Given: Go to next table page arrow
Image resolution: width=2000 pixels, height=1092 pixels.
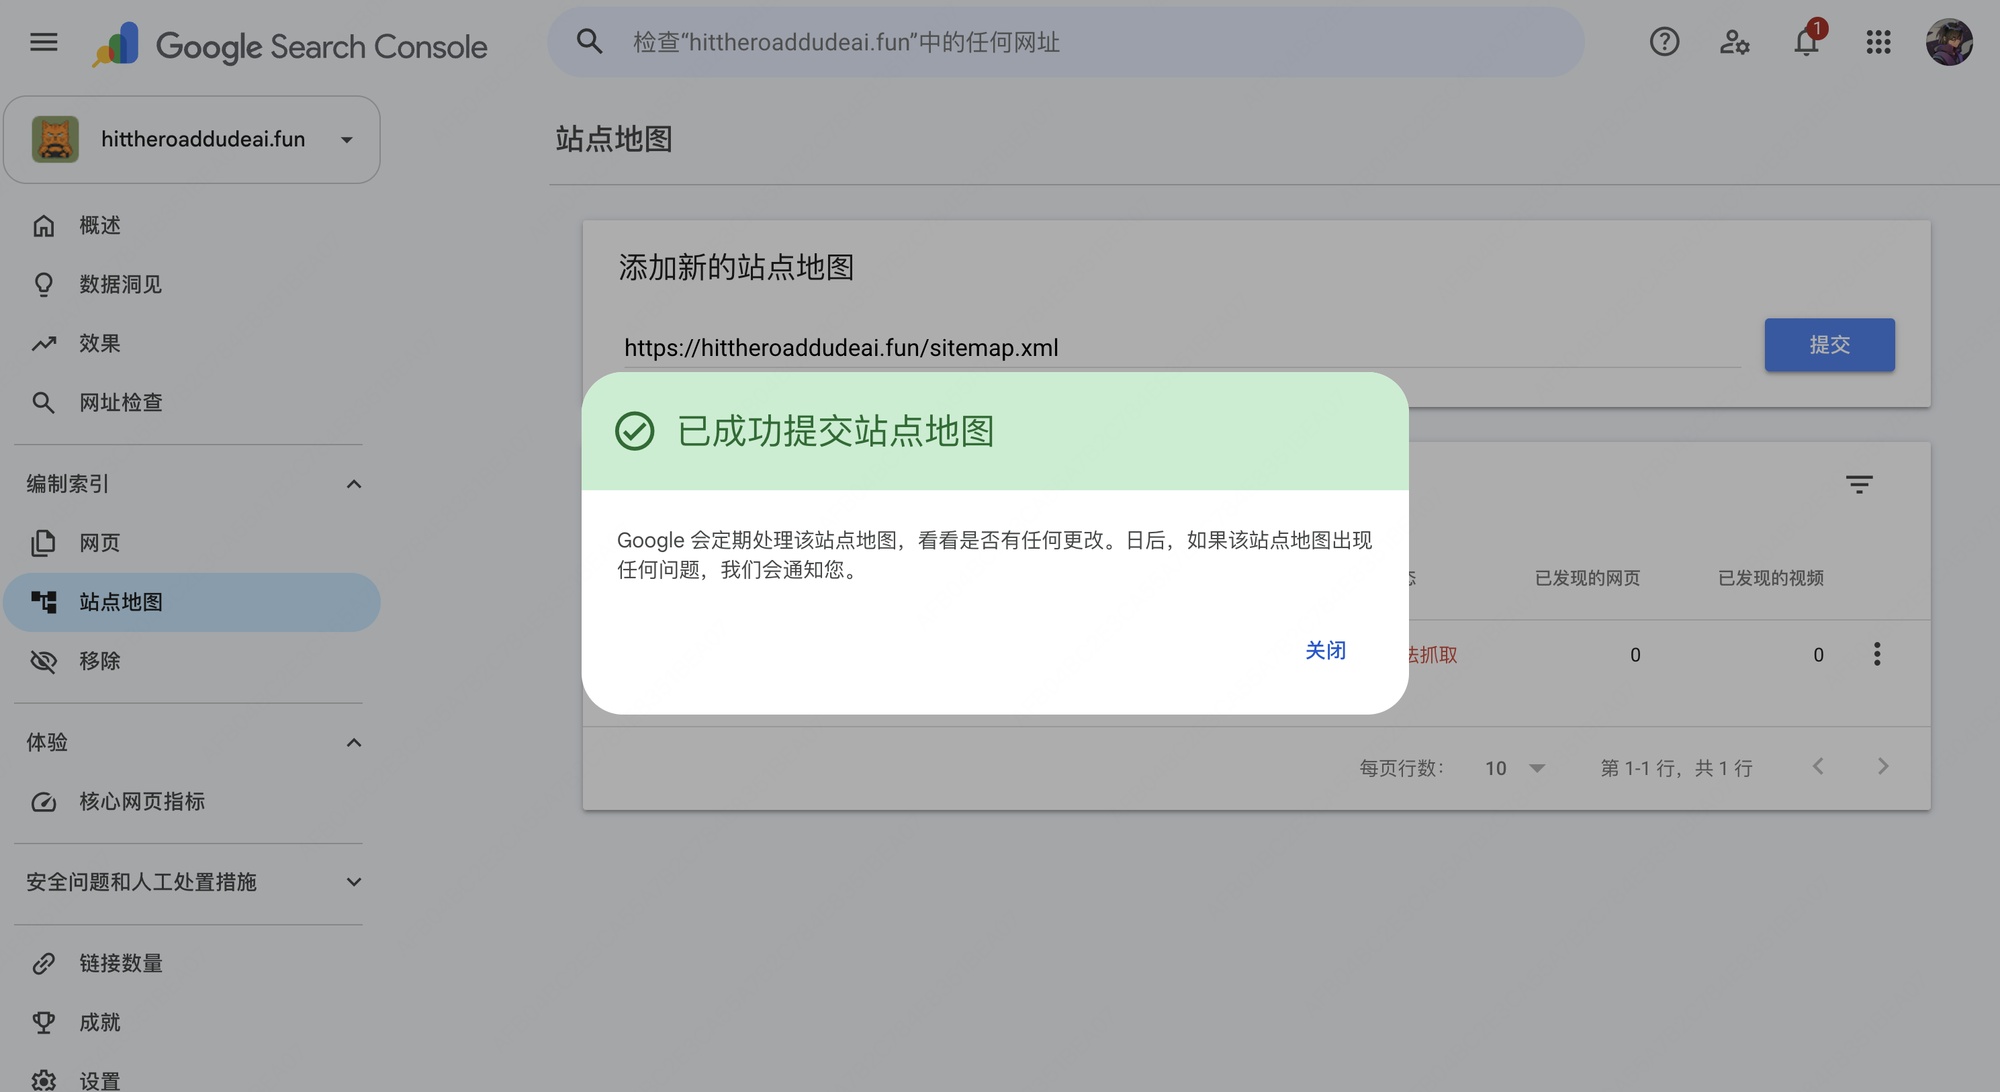Looking at the screenshot, I should [x=1883, y=767].
